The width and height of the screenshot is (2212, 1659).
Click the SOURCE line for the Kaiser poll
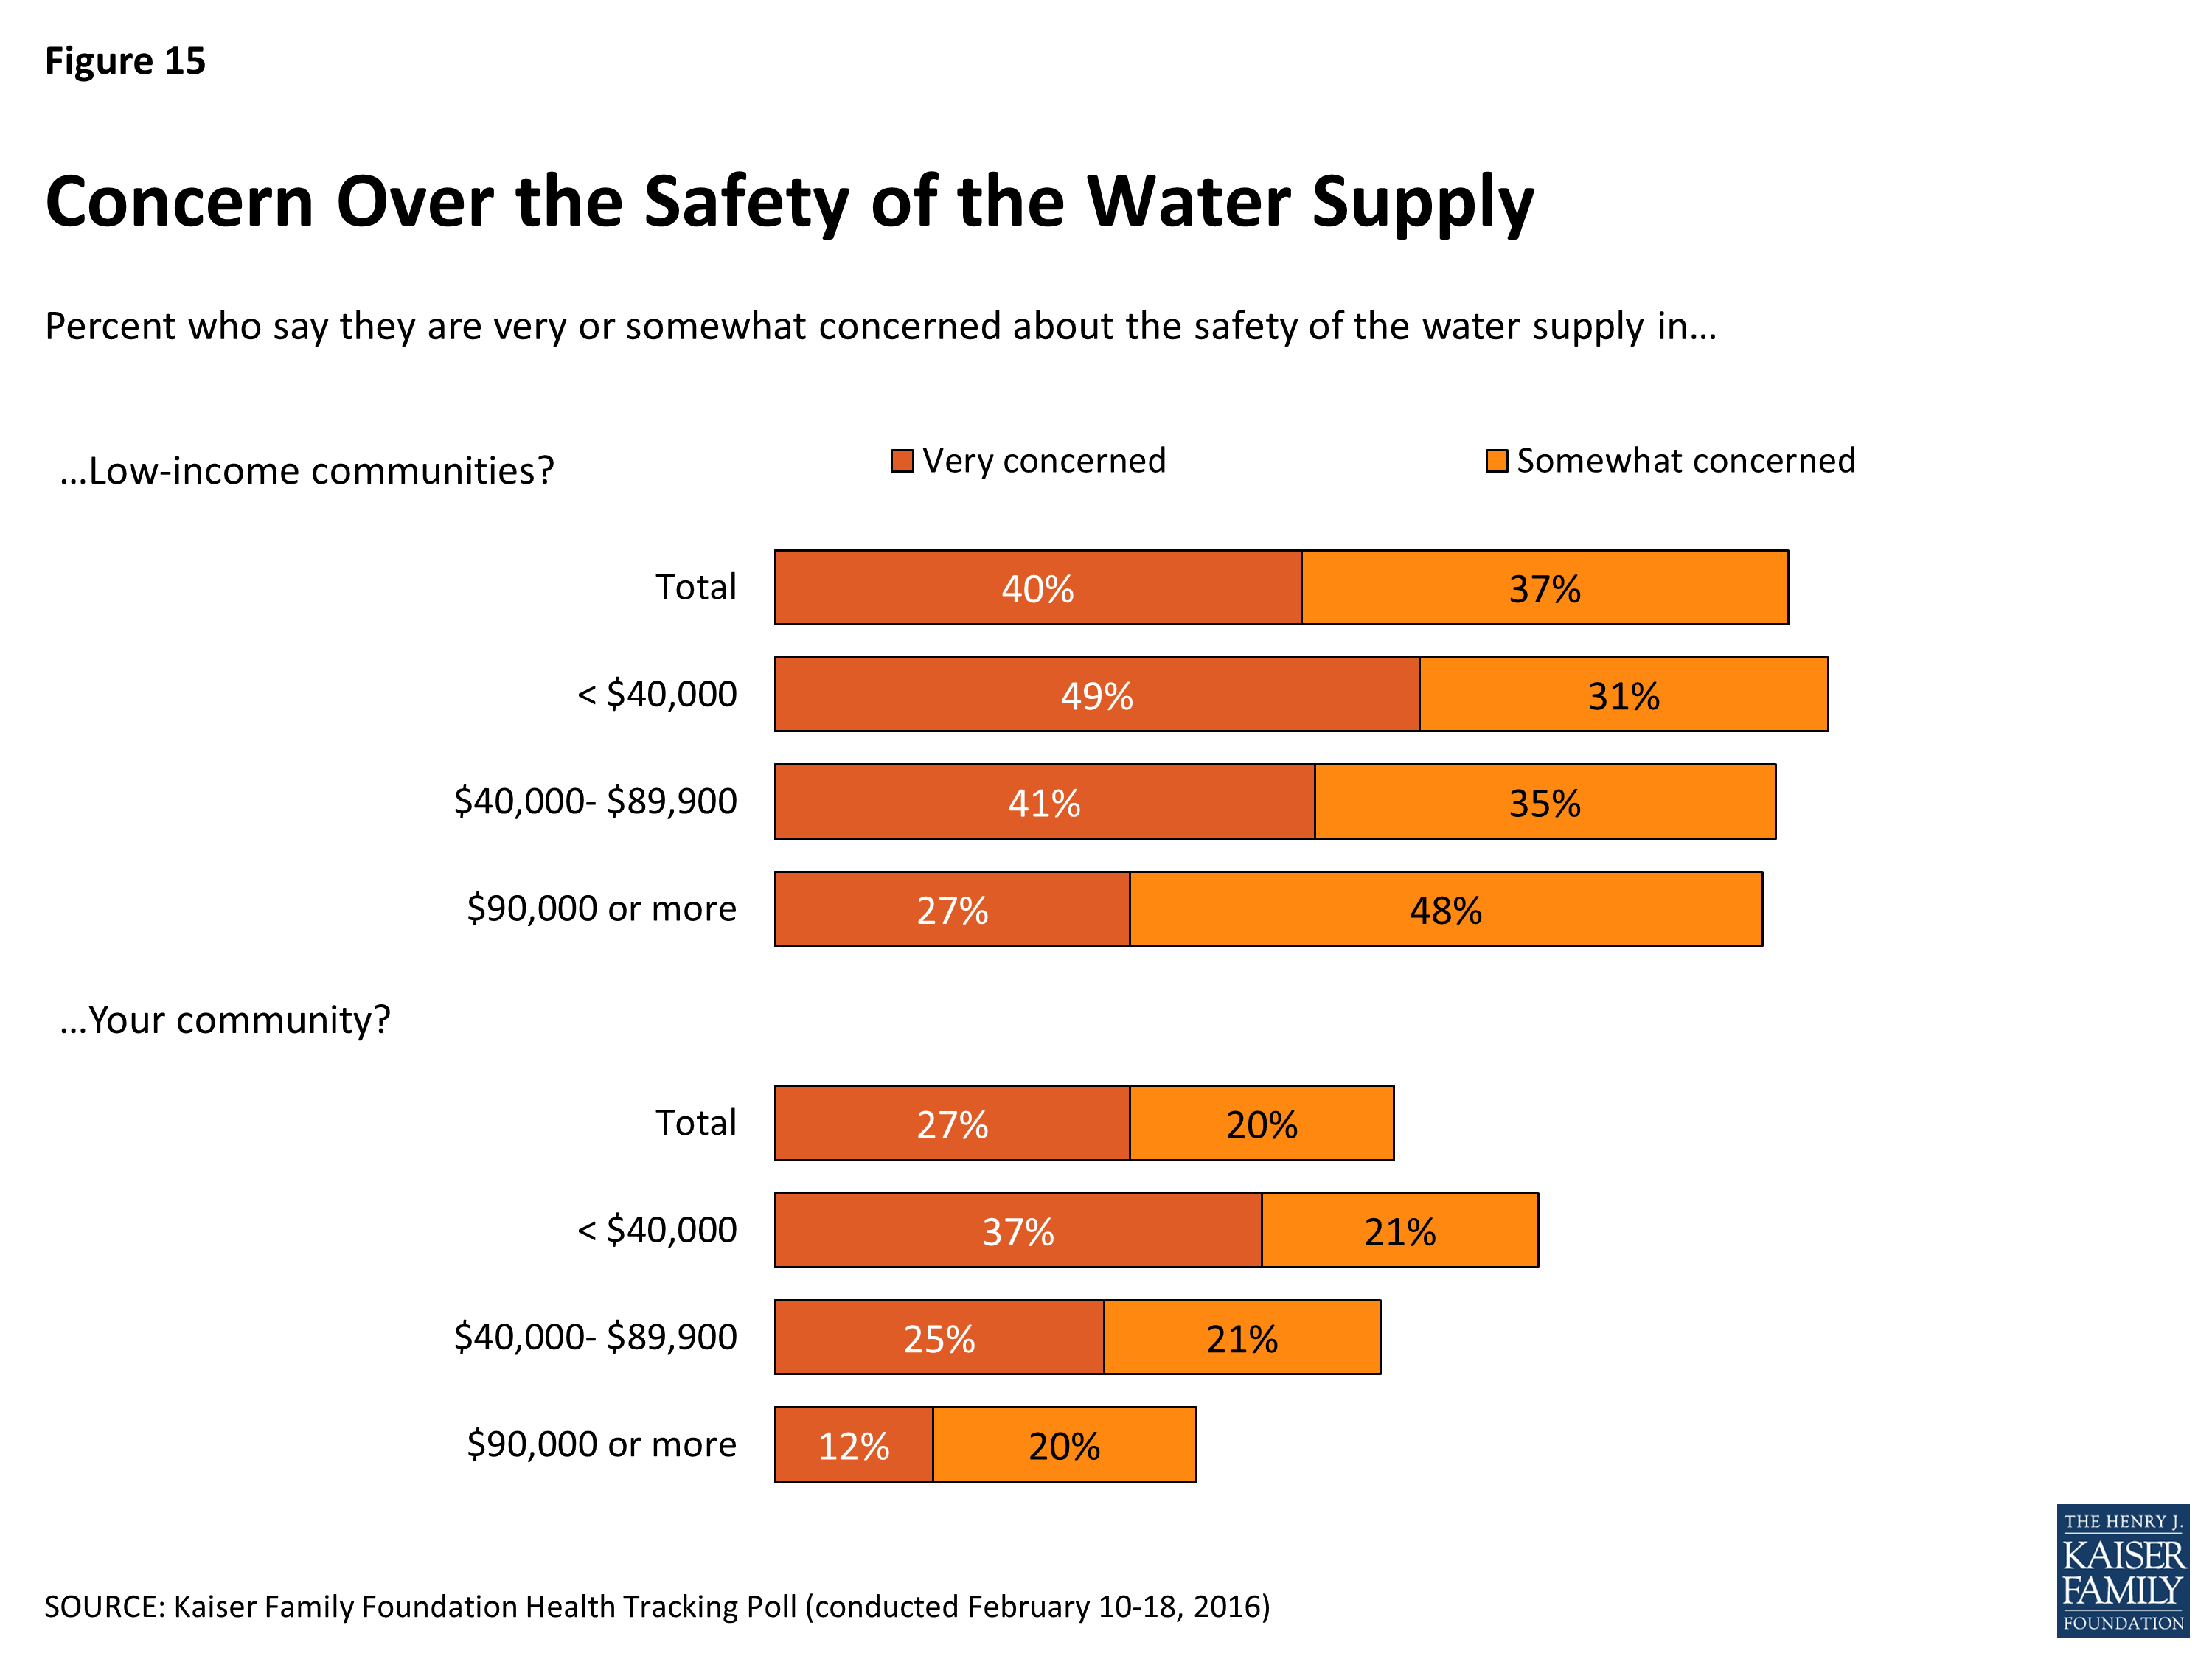click(x=657, y=1606)
